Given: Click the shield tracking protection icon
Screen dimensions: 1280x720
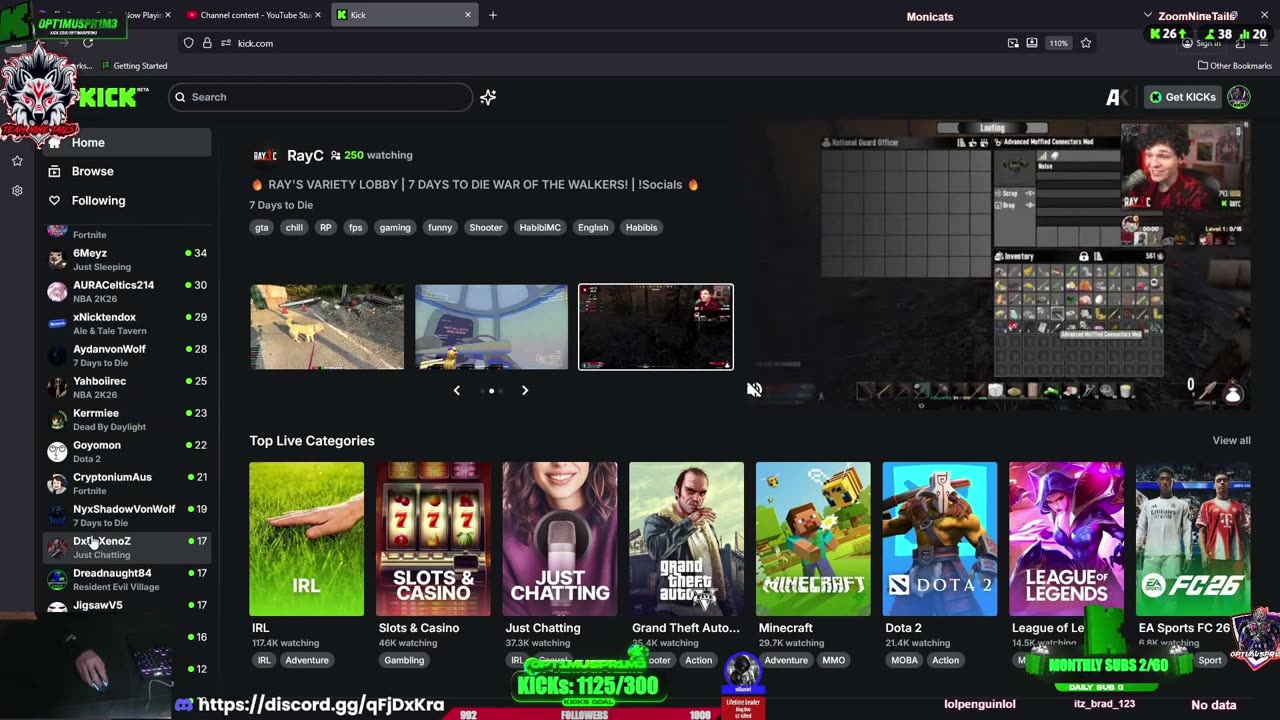Looking at the screenshot, I should [x=188, y=43].
